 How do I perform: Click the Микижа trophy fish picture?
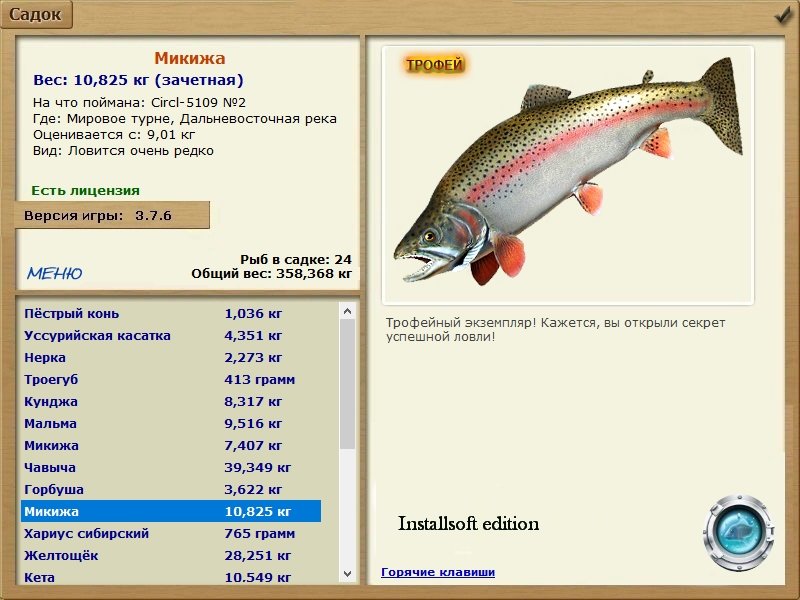[568, 175]
